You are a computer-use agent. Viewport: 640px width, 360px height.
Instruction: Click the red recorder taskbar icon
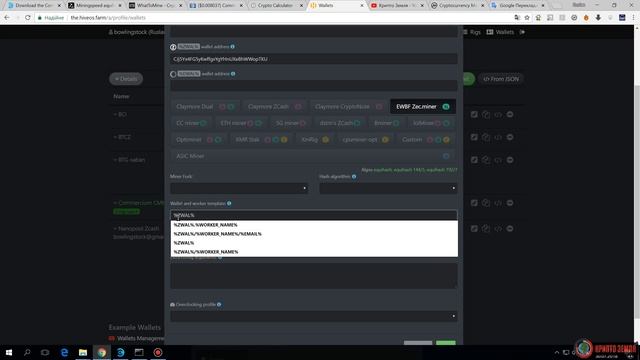point(158,352)
